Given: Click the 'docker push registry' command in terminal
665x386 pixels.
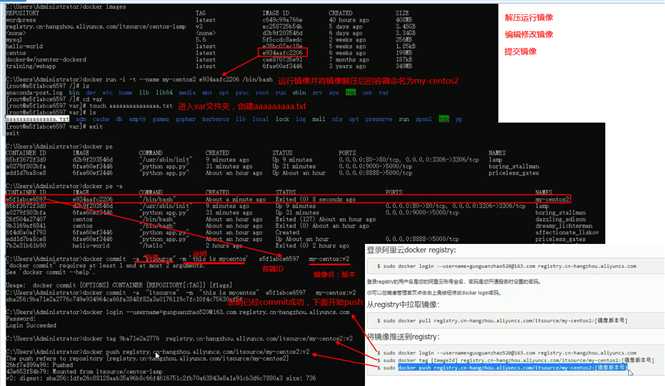Looking at the screenshot, I should 158,352.
